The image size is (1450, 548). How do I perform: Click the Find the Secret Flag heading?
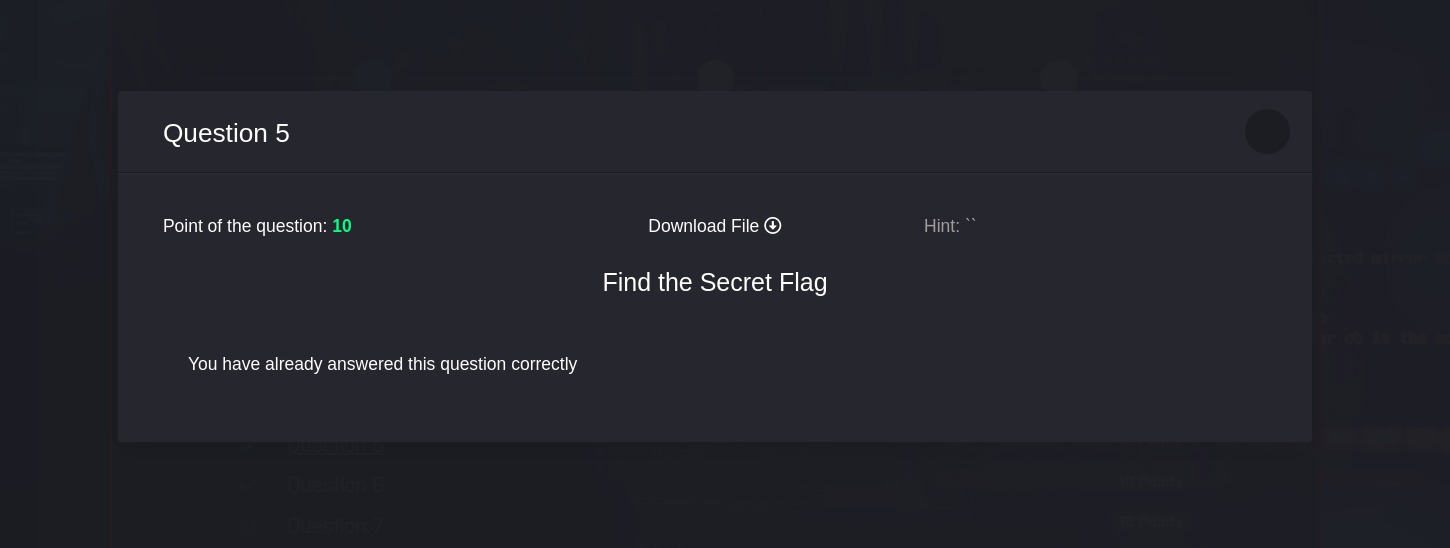pos(715,283)
